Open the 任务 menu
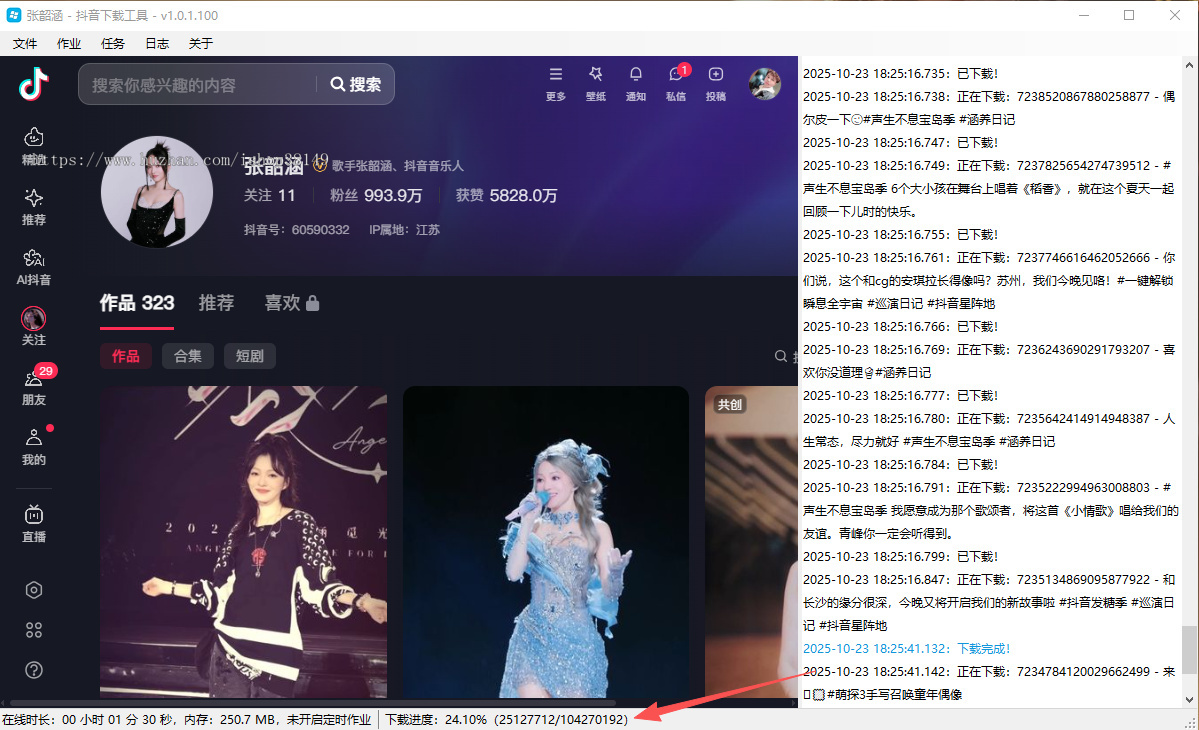The width and height of the screenshot is (1199, 730). (112, 44)
